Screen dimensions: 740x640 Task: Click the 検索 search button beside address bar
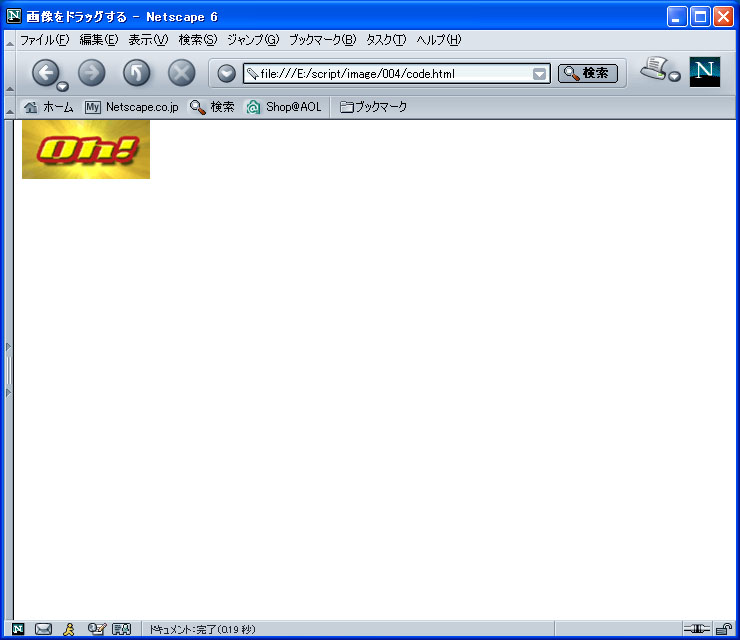588,73
